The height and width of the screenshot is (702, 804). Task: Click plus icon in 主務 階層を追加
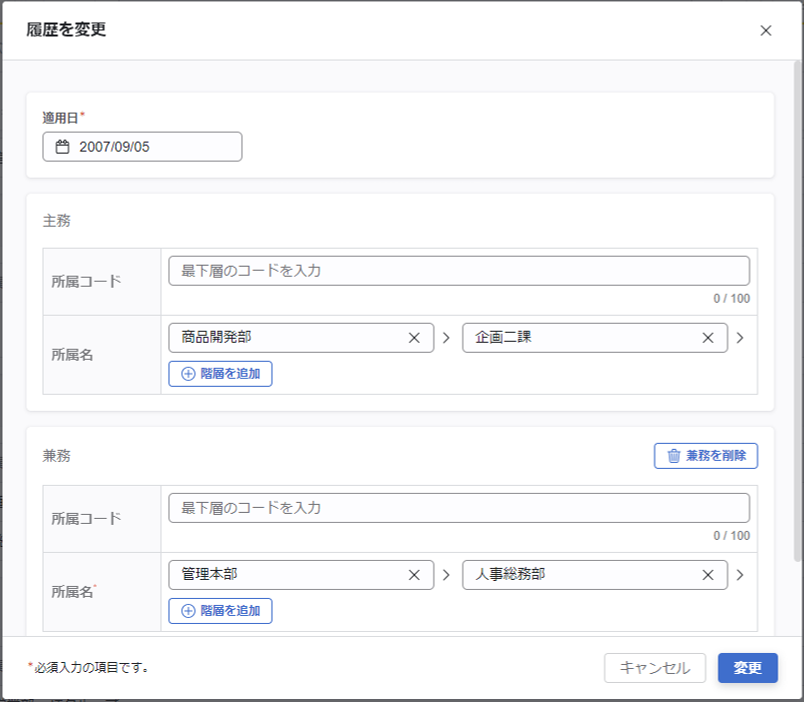coord(188,374)
